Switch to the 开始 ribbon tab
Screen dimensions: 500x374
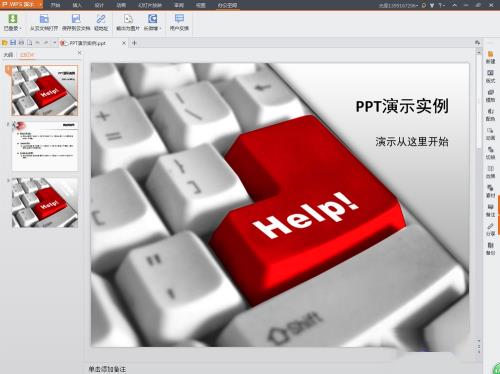[x=55, y=5]
